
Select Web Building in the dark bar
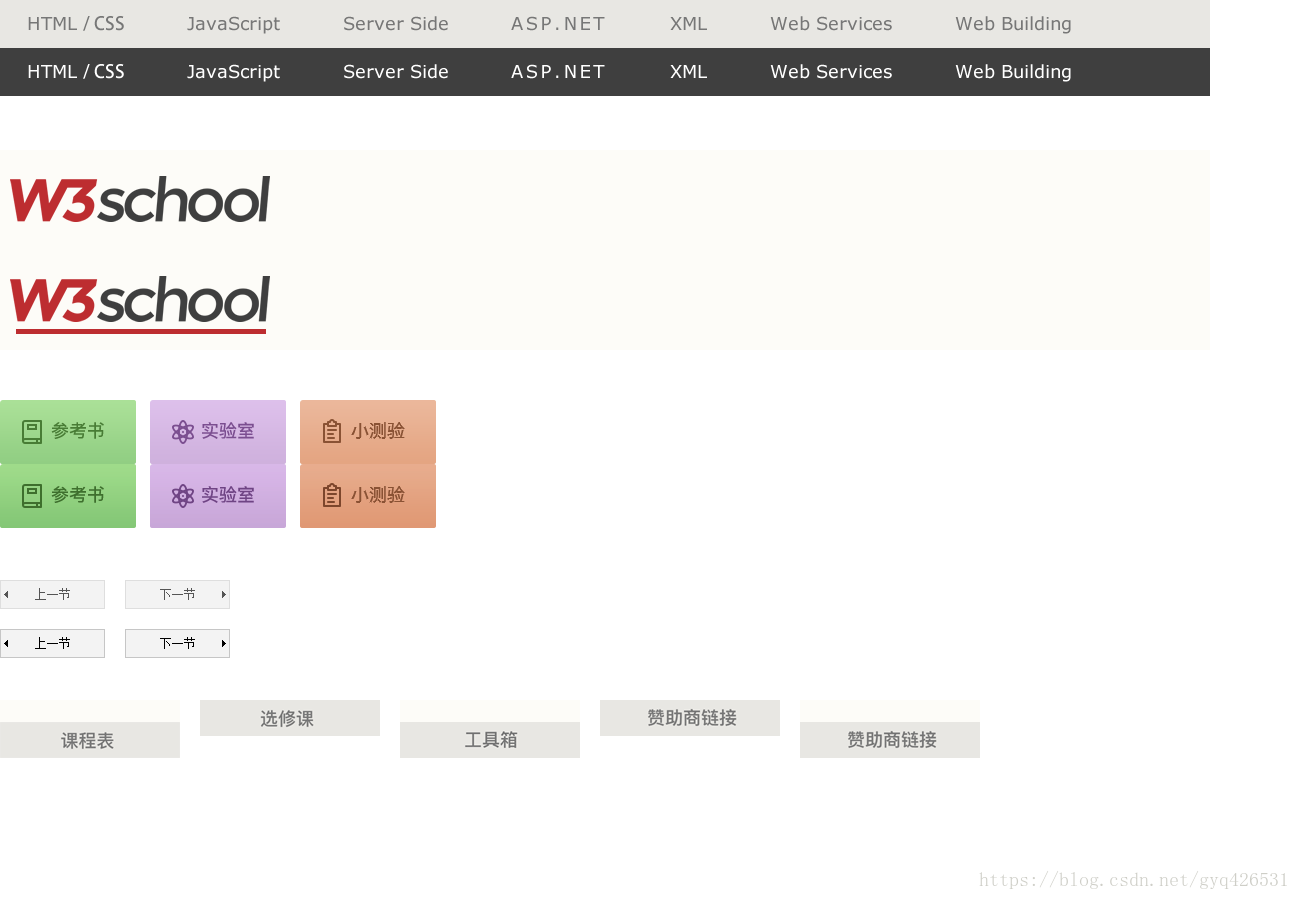pyautogui.click(x=1013, y=72)
